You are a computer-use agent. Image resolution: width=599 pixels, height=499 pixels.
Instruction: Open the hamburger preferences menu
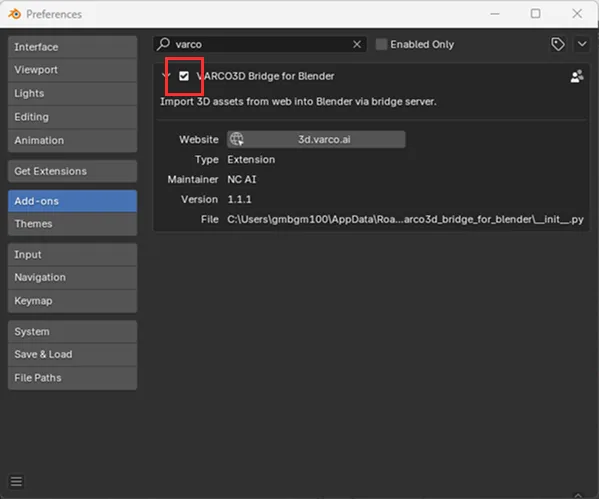click(16, 481)
